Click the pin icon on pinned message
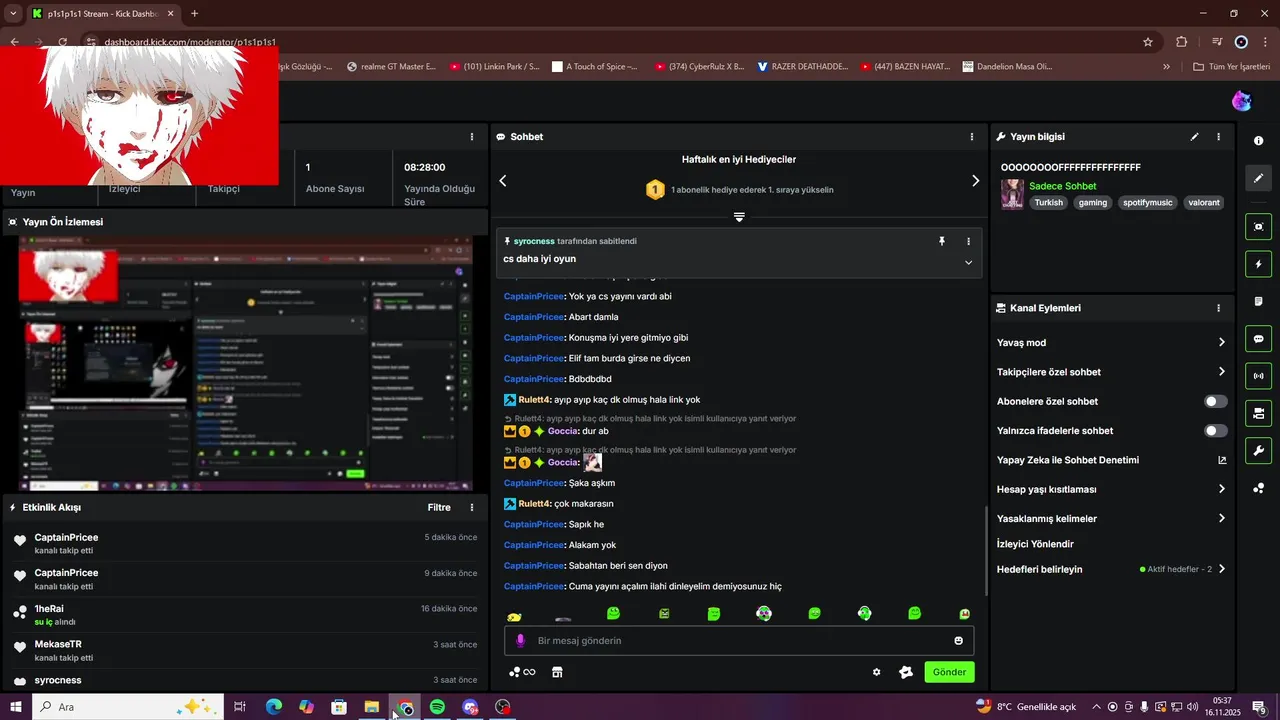 click(x=941, y=241)
